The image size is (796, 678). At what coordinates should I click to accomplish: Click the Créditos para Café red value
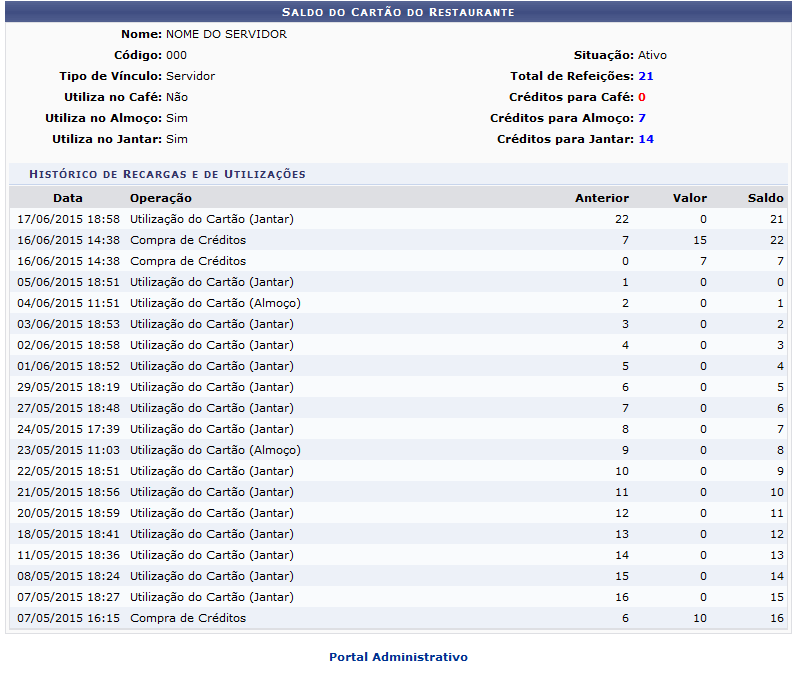coord(641,97)
